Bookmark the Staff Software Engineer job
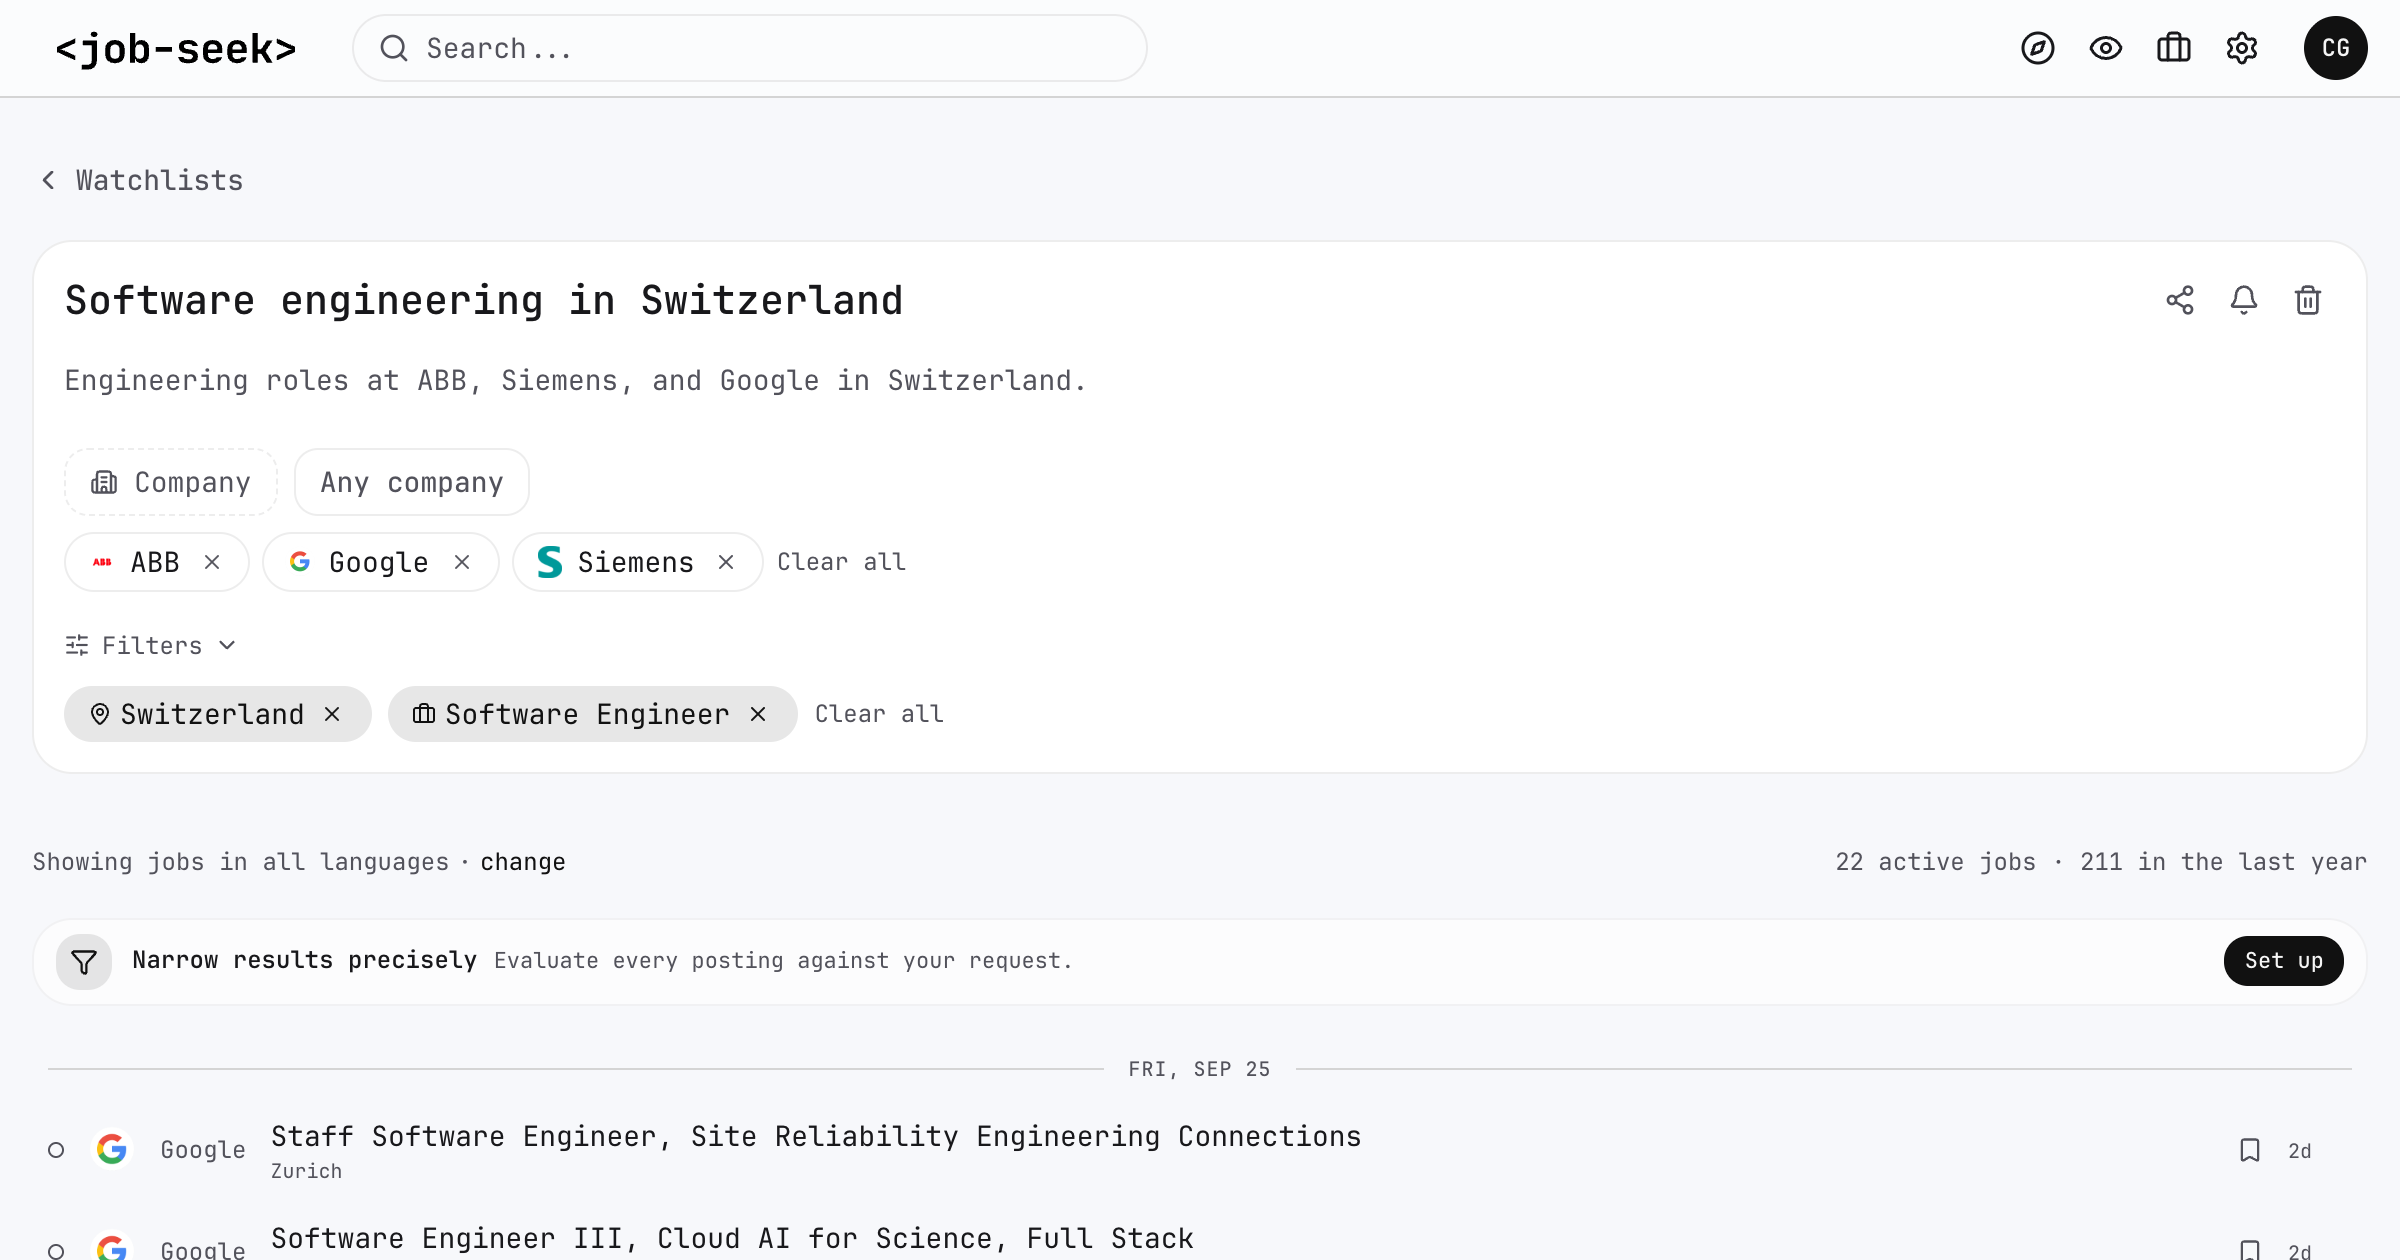Viewport: 2400px width, 1260px height. point(2250,1150)
